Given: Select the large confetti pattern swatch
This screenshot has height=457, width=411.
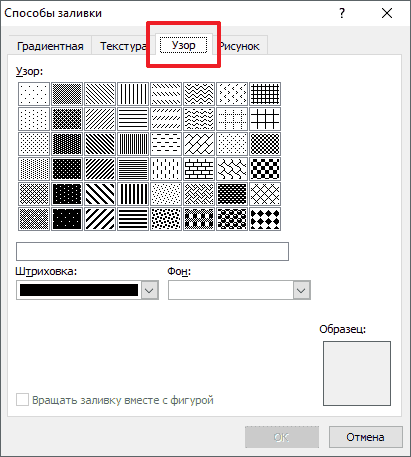Looking at the screenshot, I should (166, 219).
